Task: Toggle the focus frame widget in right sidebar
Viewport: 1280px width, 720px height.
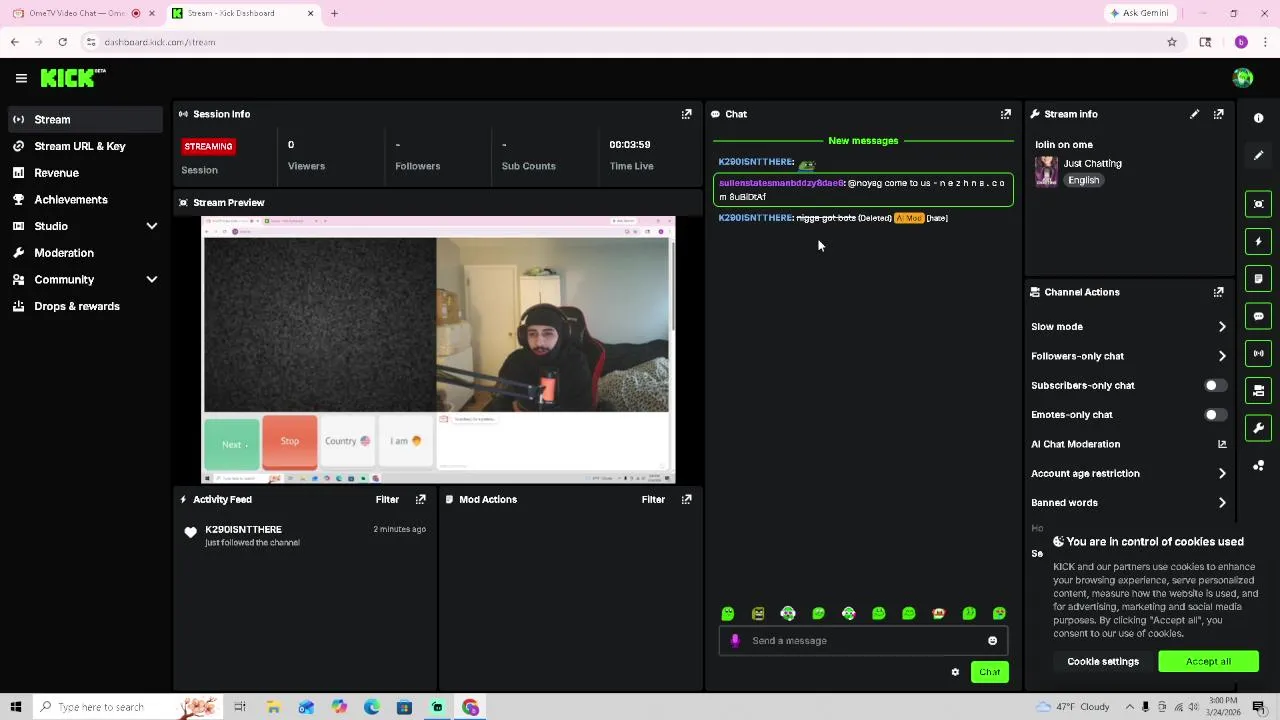Action: click(1258, 204)
